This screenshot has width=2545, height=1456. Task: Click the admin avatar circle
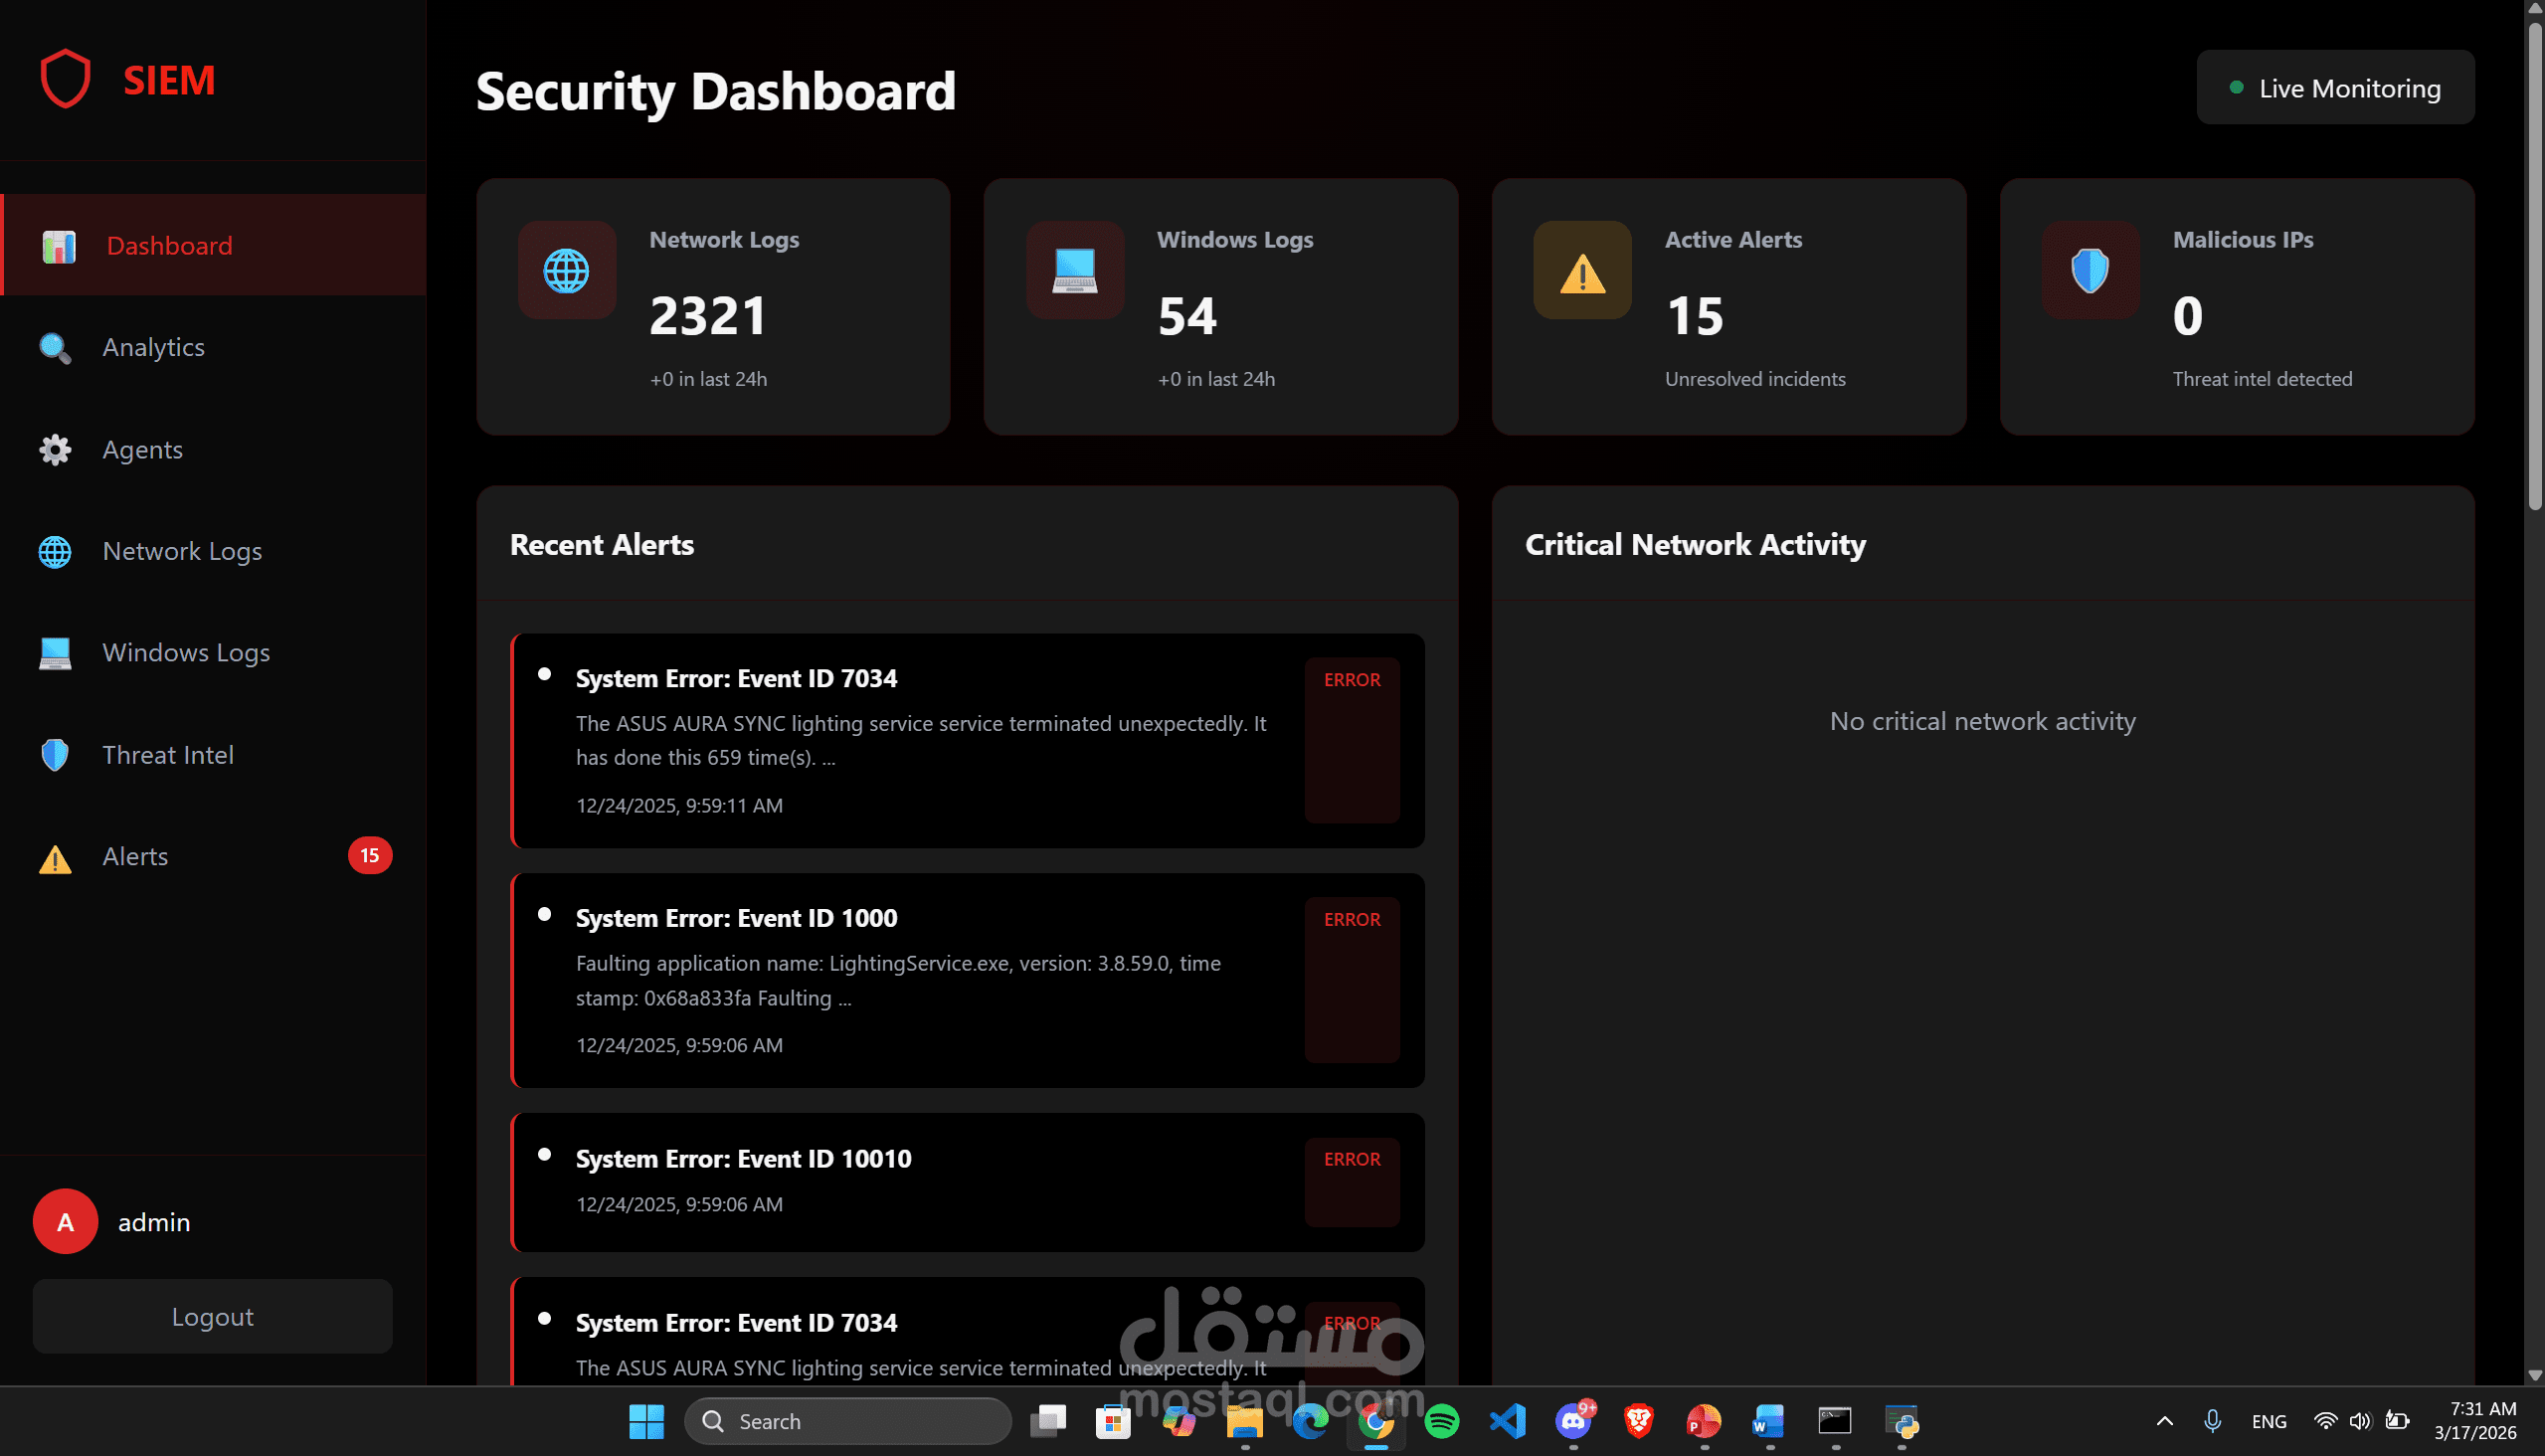tap(65, 1221)
